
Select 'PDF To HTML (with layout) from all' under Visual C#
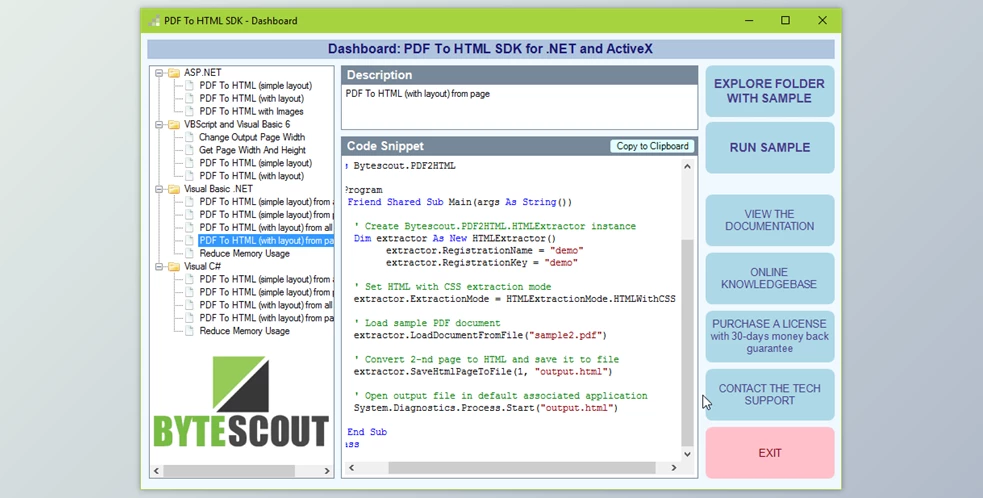click(266, 305)
